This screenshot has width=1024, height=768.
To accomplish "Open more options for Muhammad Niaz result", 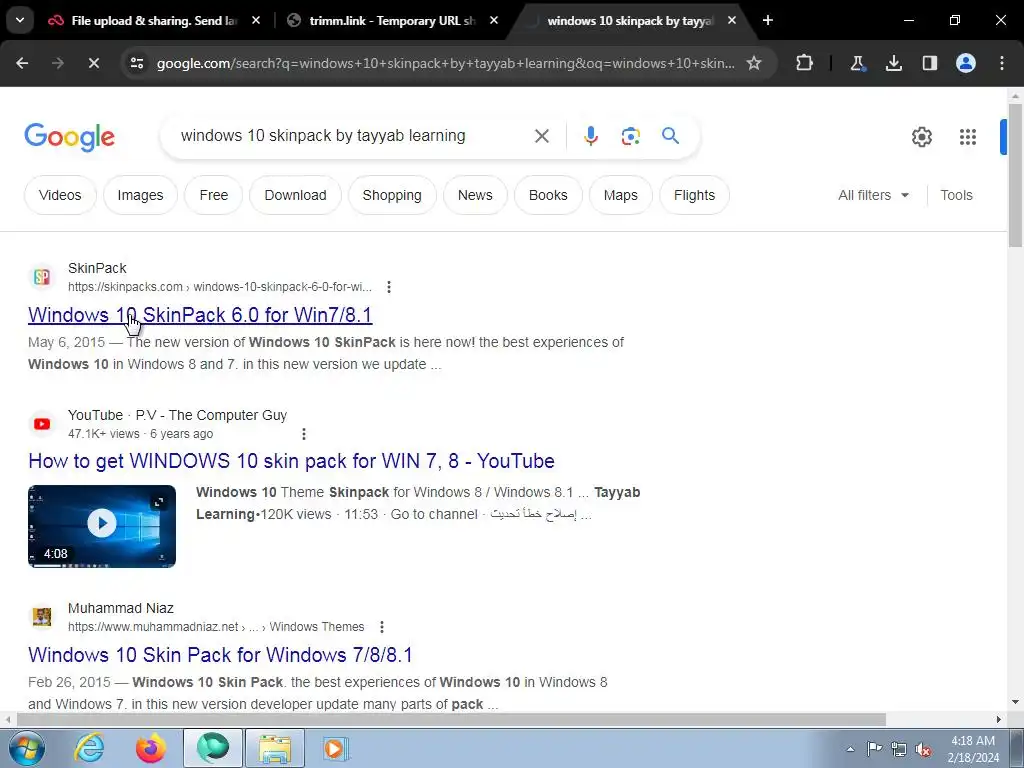I will (381, 627).
